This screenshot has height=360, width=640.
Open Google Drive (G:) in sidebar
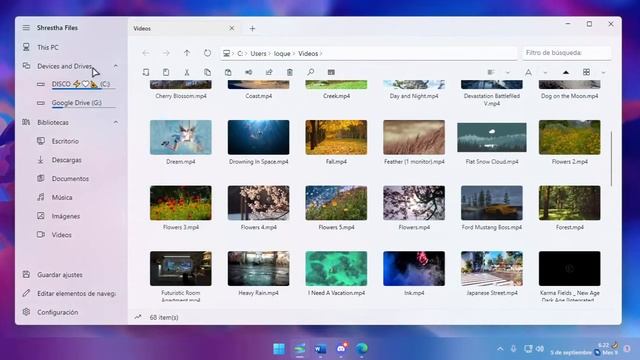(77, 103)
